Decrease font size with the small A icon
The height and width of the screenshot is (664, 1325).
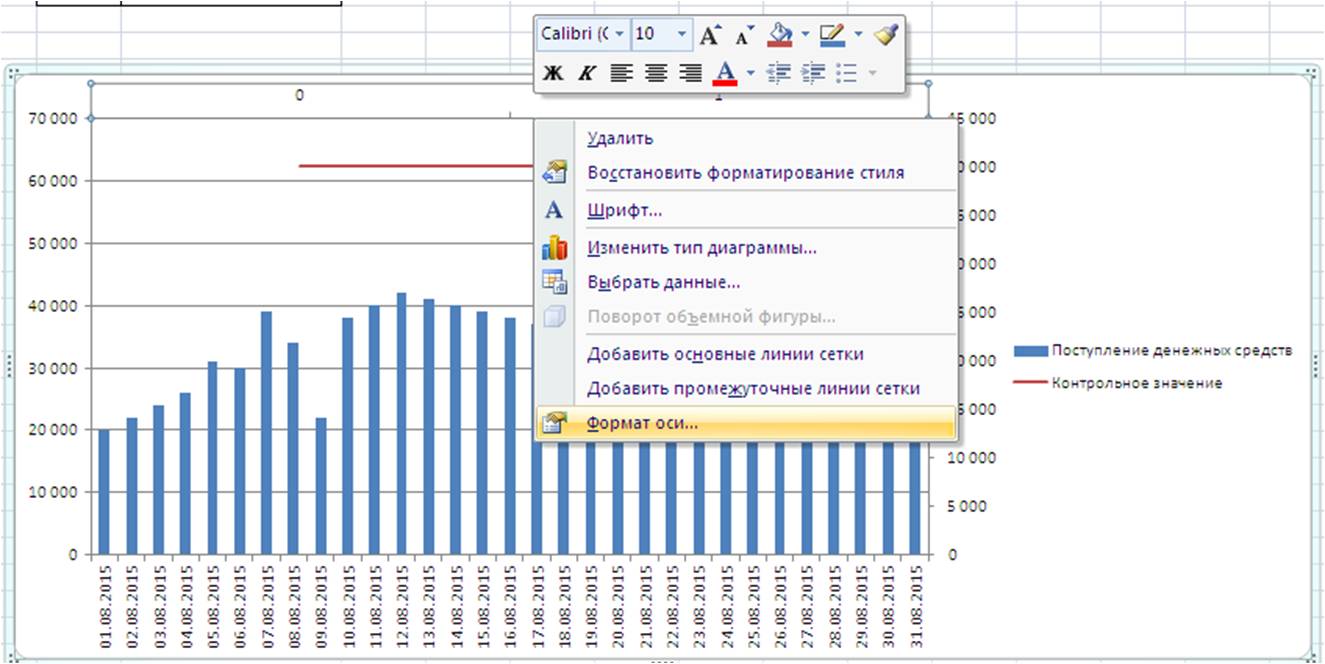[x=744, y=35]
